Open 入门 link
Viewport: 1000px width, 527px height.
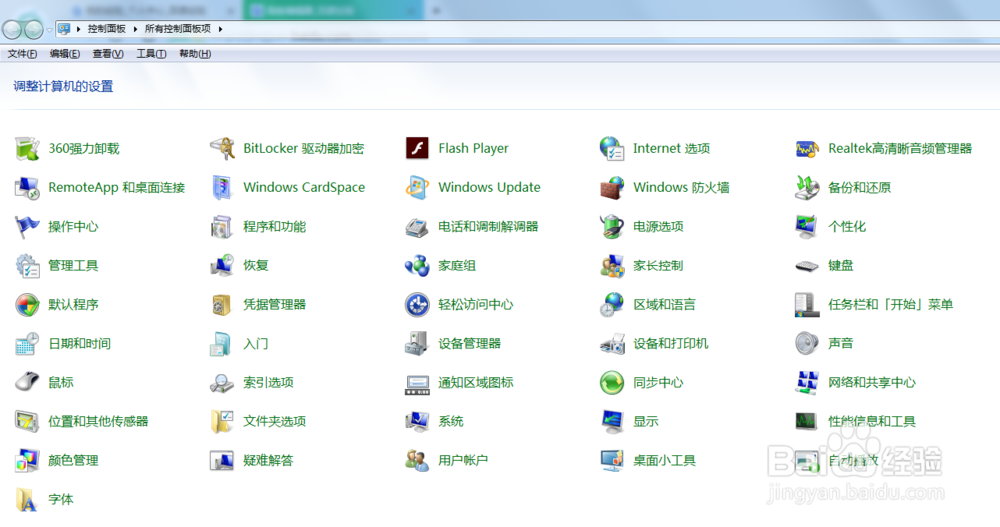pos(256,344)
